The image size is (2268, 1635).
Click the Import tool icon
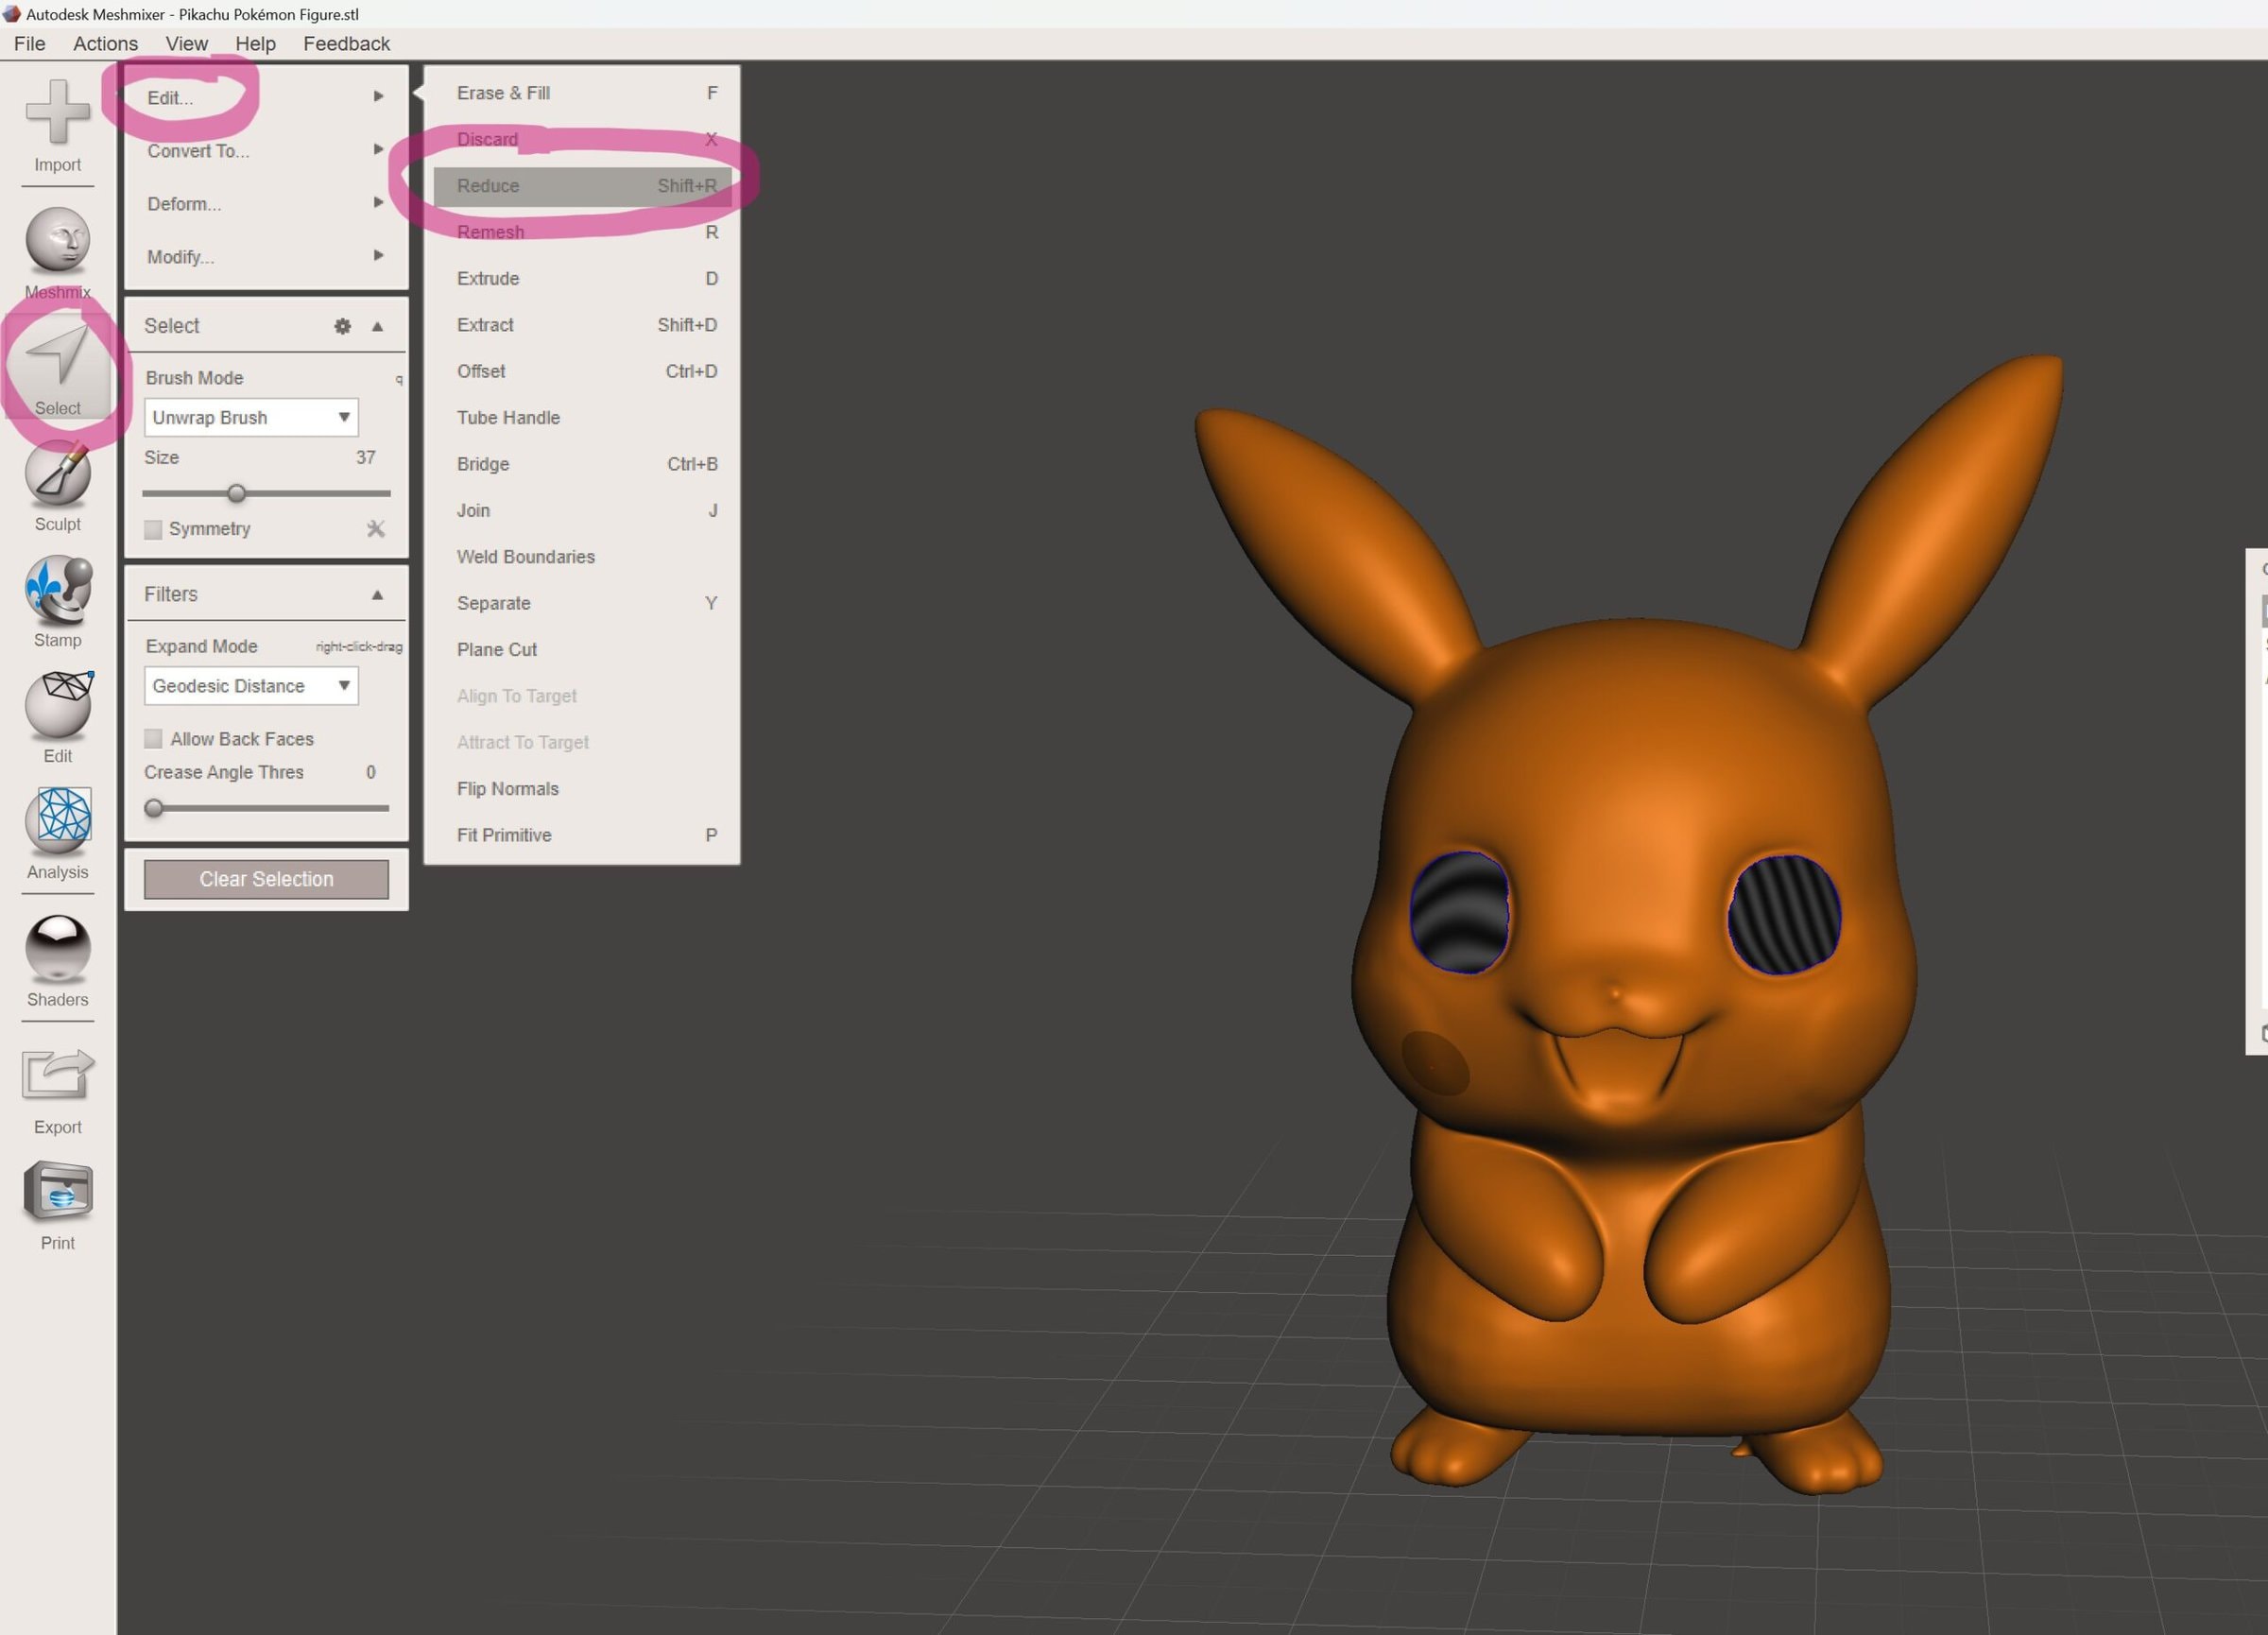pyautogui.click(x=57, y=113)
